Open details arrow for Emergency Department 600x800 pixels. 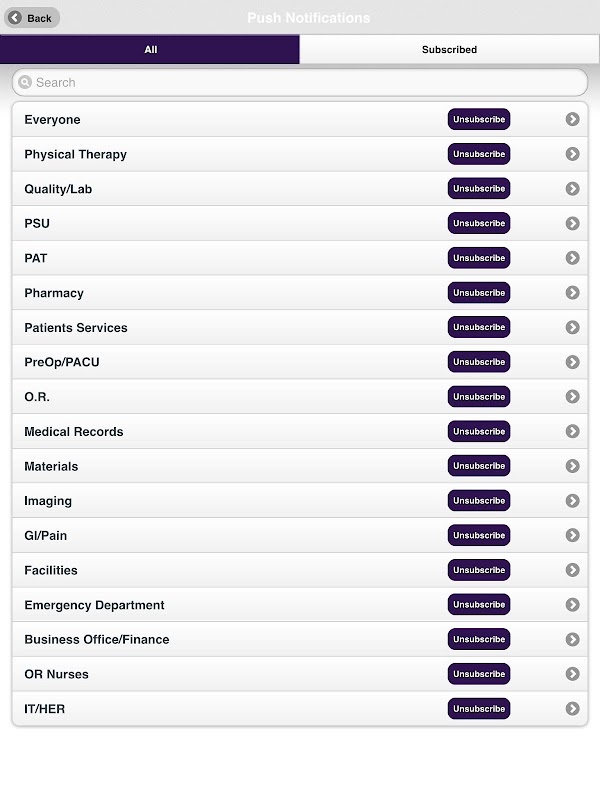point(572,605)
